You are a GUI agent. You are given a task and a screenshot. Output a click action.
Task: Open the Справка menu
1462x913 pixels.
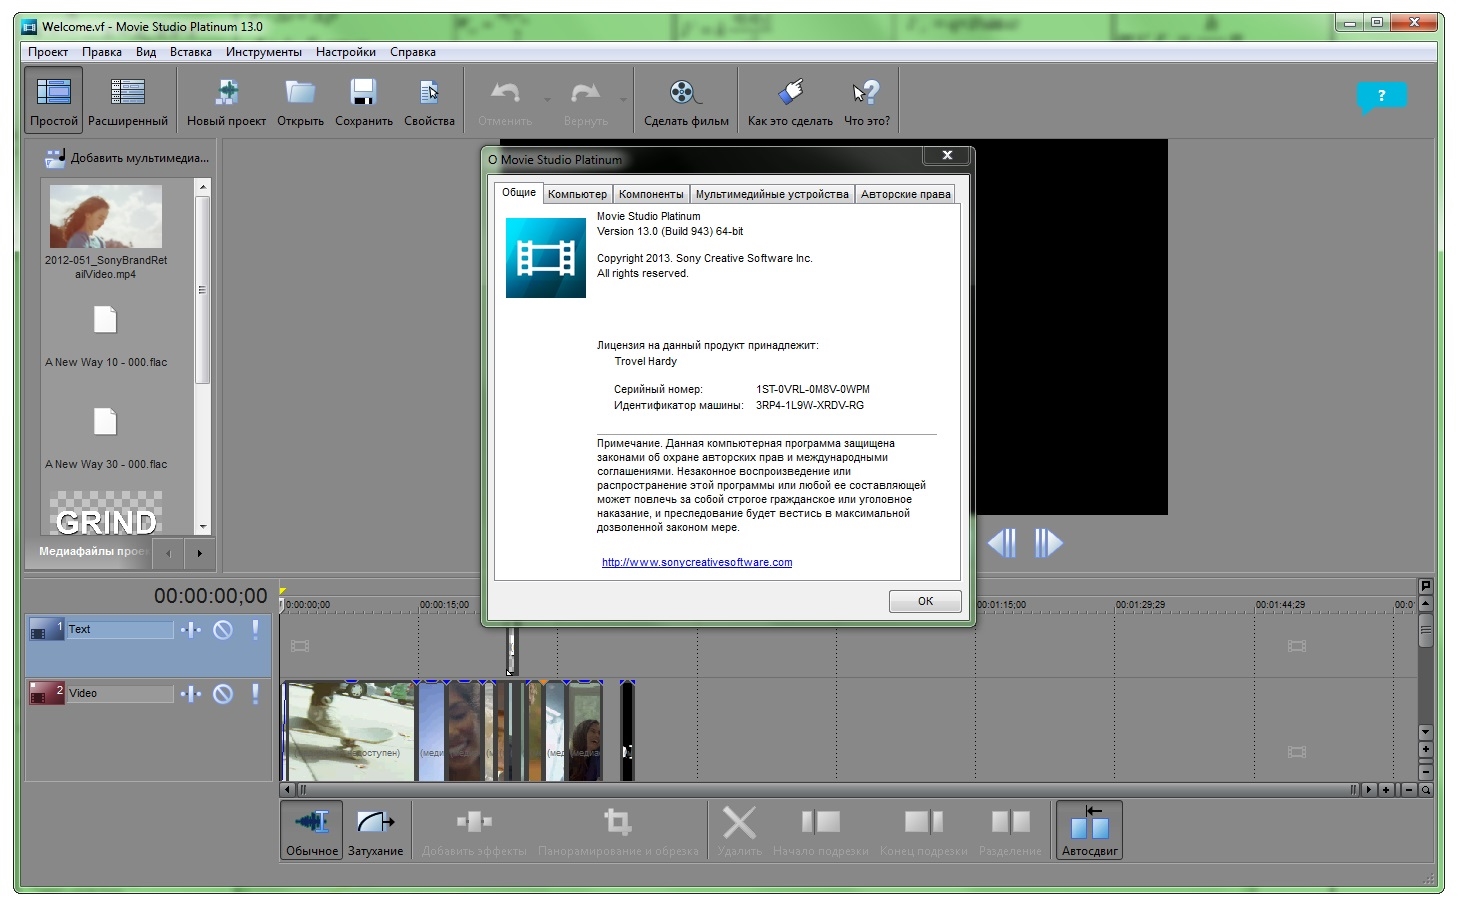point(413,52)
